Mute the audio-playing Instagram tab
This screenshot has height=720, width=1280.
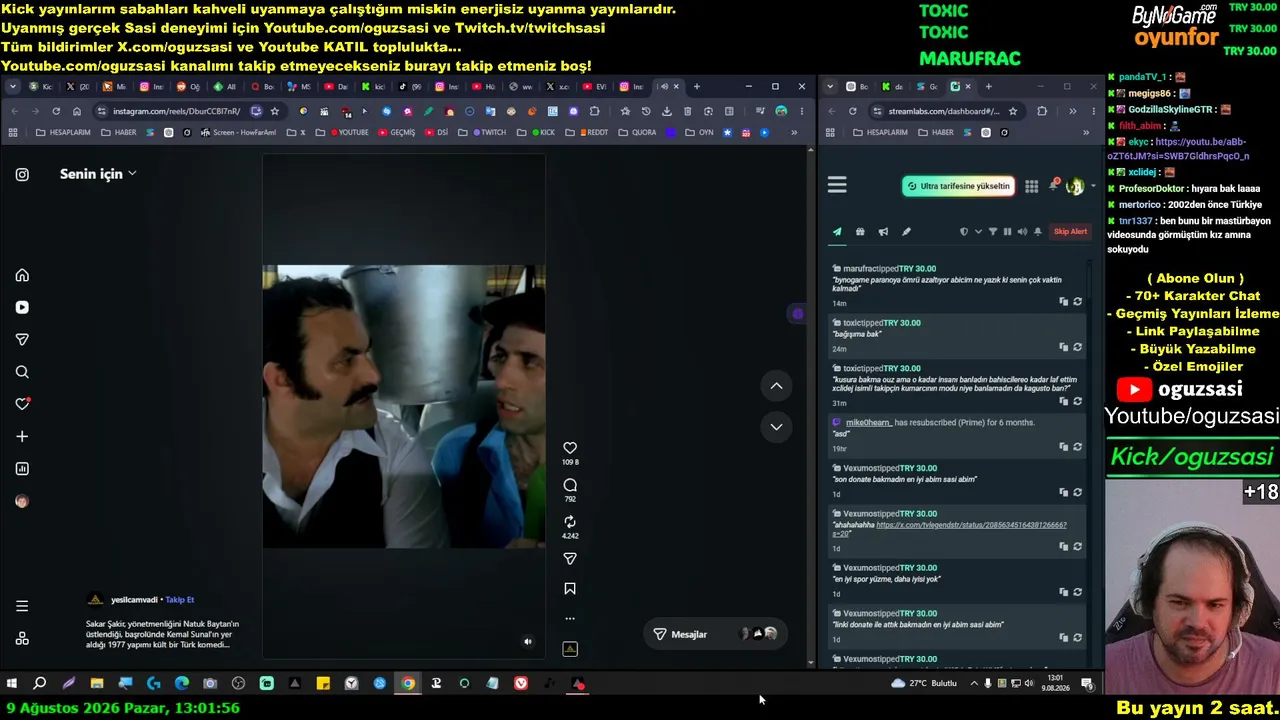(664, 87)
